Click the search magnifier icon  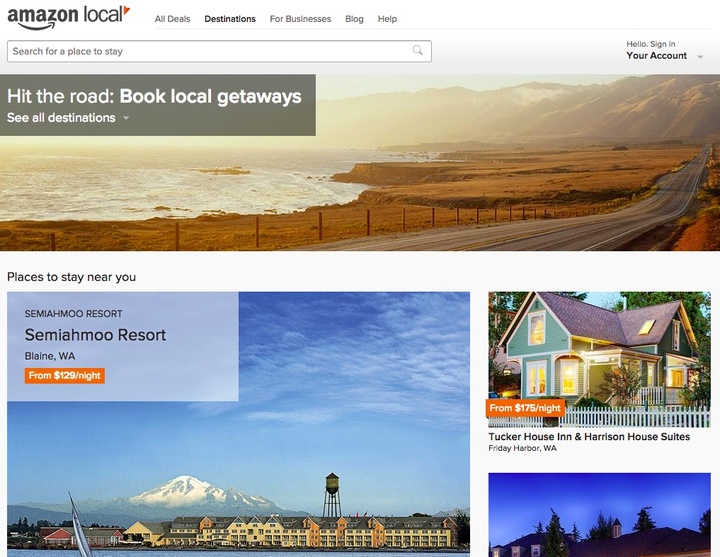tap(418, 51)
